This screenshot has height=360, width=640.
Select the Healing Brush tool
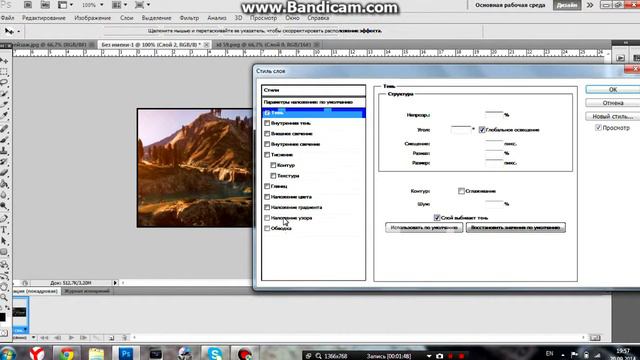click(x=4, y=129)
